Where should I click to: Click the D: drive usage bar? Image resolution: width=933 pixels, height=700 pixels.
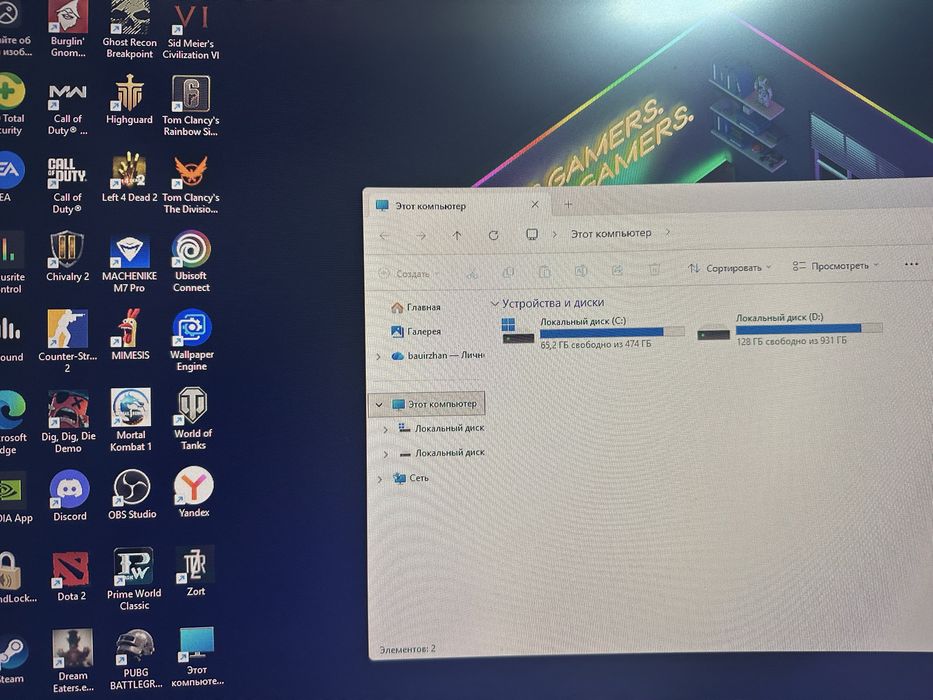pyautogui.click(x=809, y=328)
